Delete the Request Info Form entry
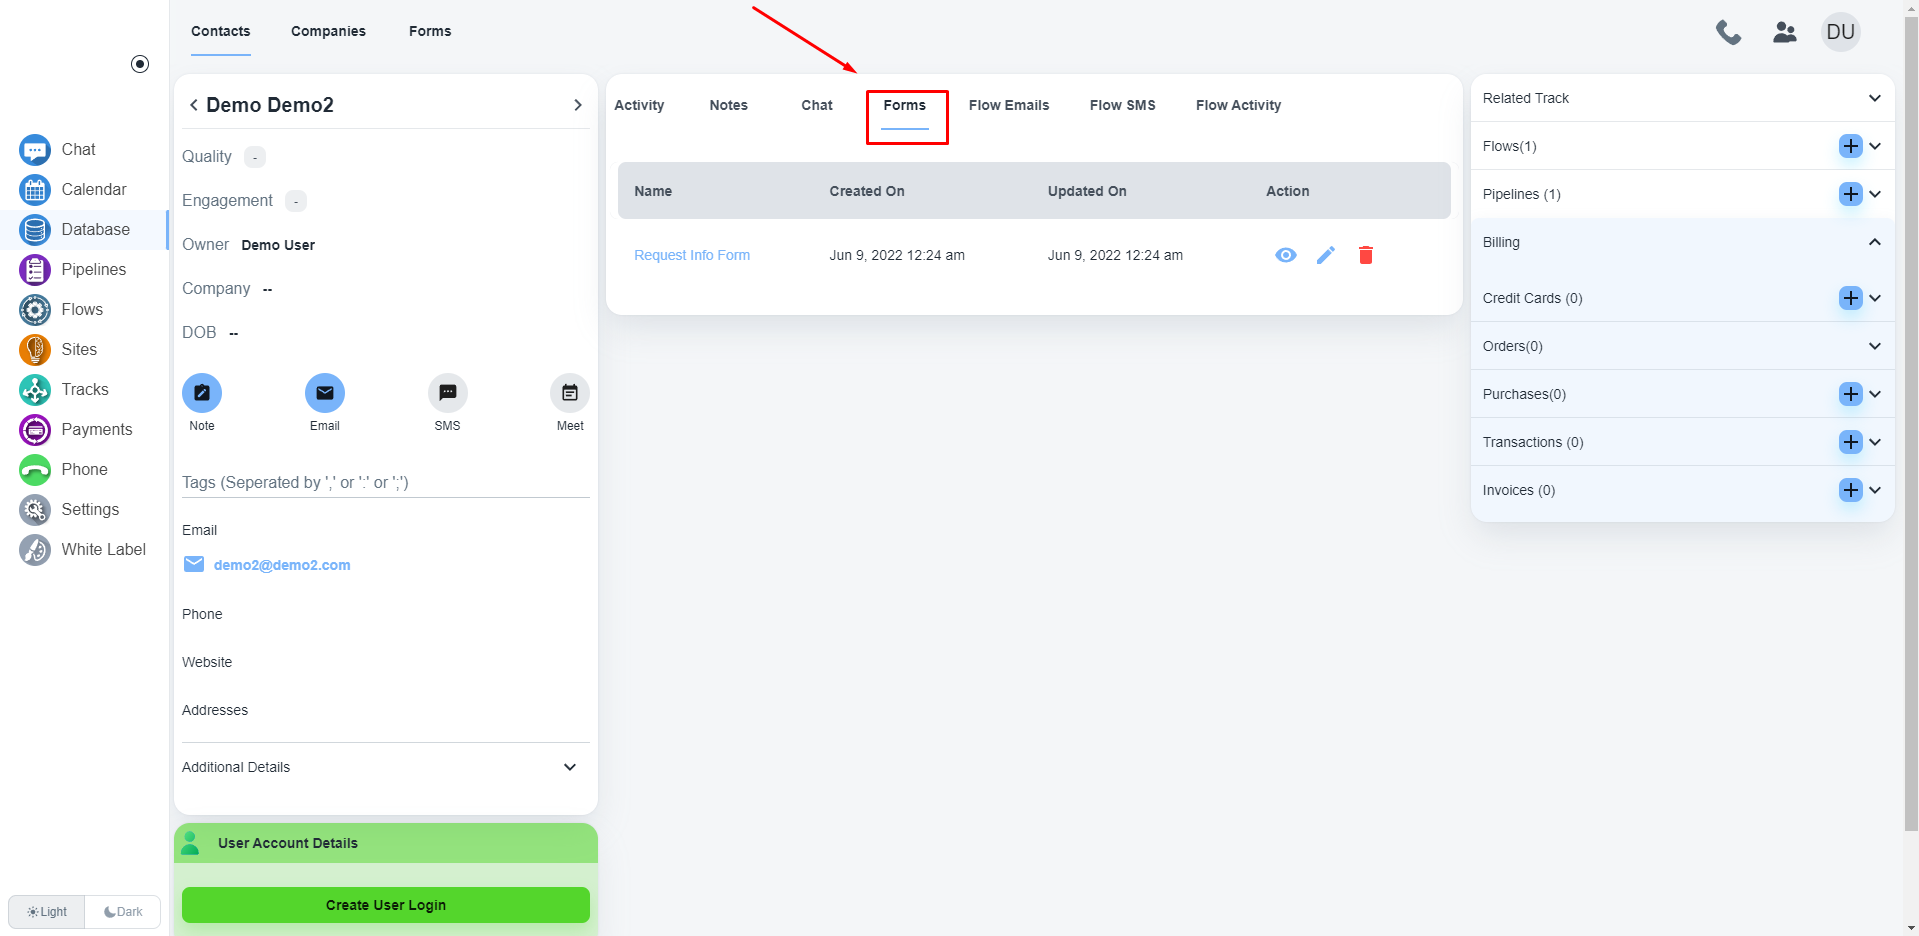This screenshot has height=936, width=1919. [x=1366, y=255]
